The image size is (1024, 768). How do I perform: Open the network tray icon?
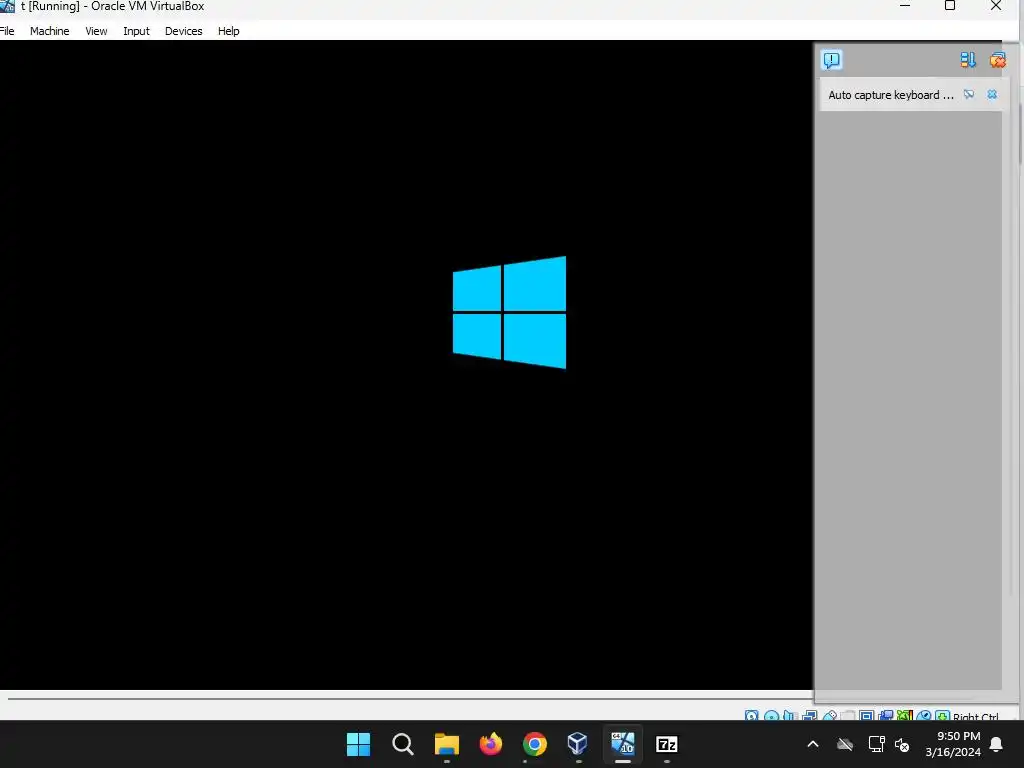click(x=876, y=744)
